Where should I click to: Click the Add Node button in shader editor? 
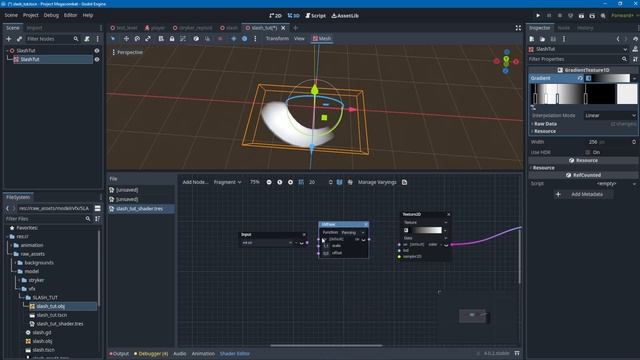[x=195, y=182]
